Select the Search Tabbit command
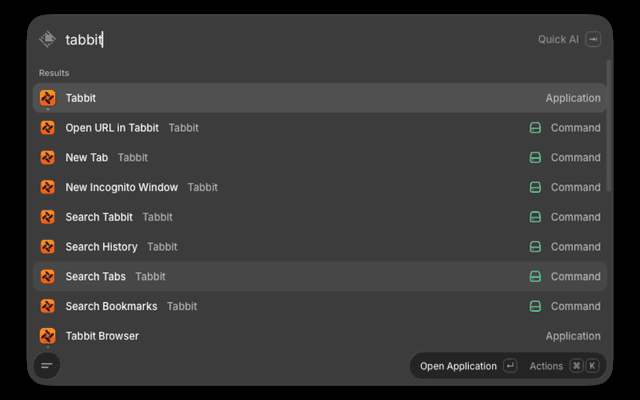This screenshot has height=400, width=640. [x=320, y=217]
